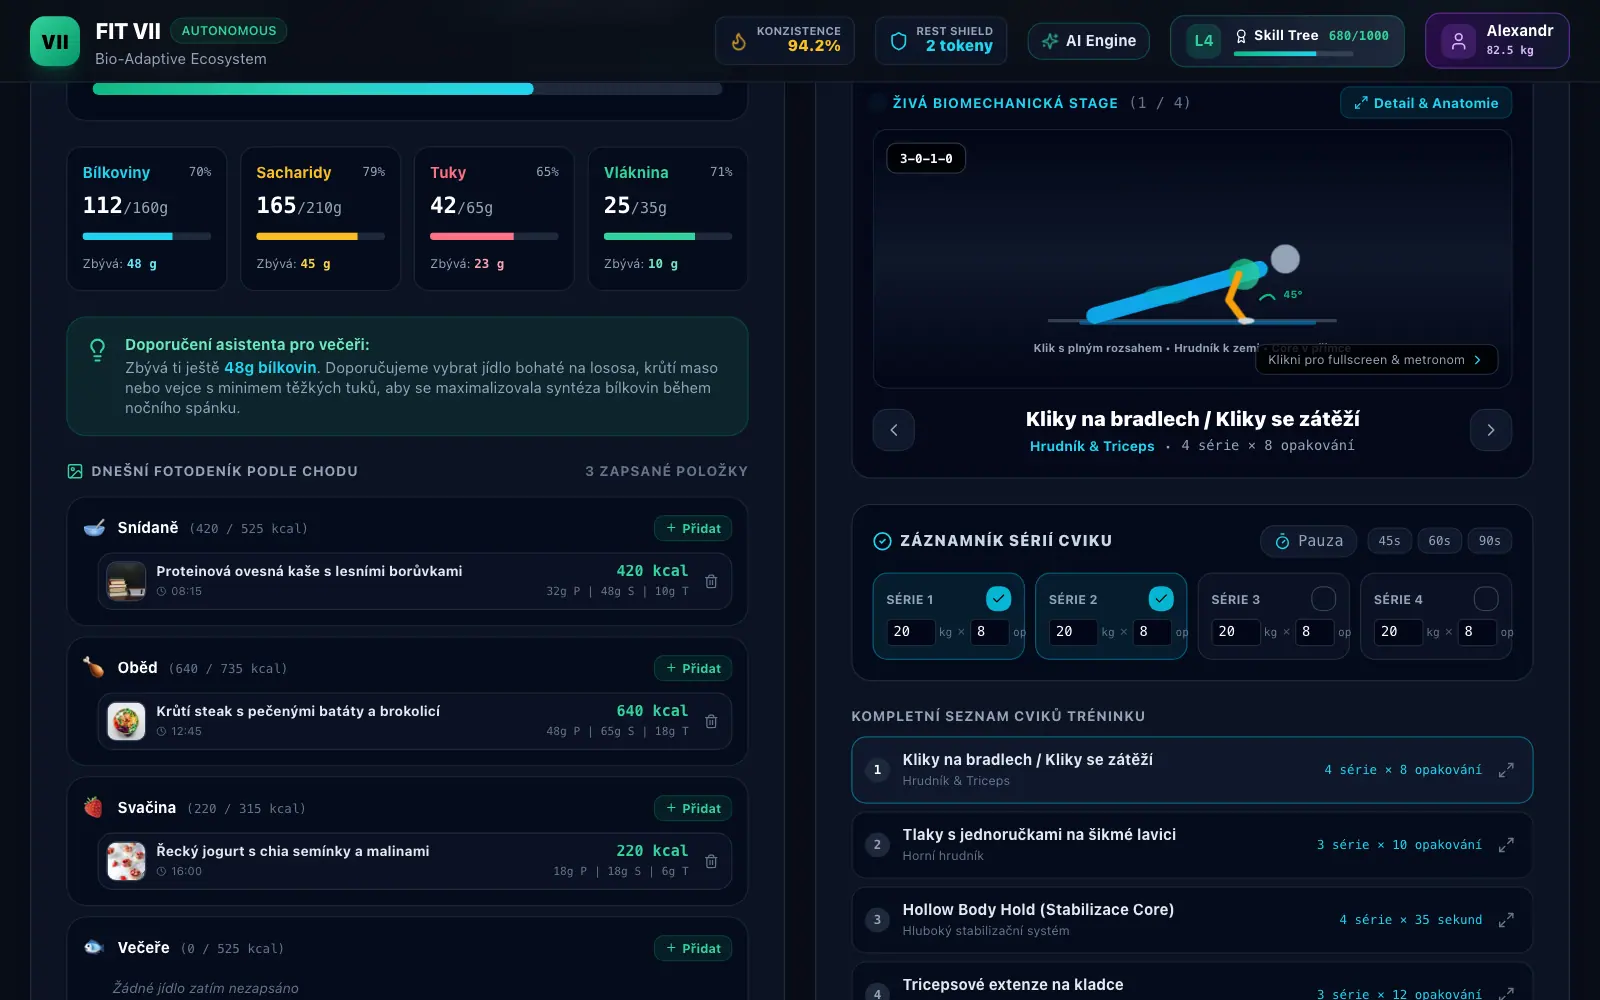Click the Snídaně bowl icon
This screenshot has width=1600, height=1000.
(94, 528)
